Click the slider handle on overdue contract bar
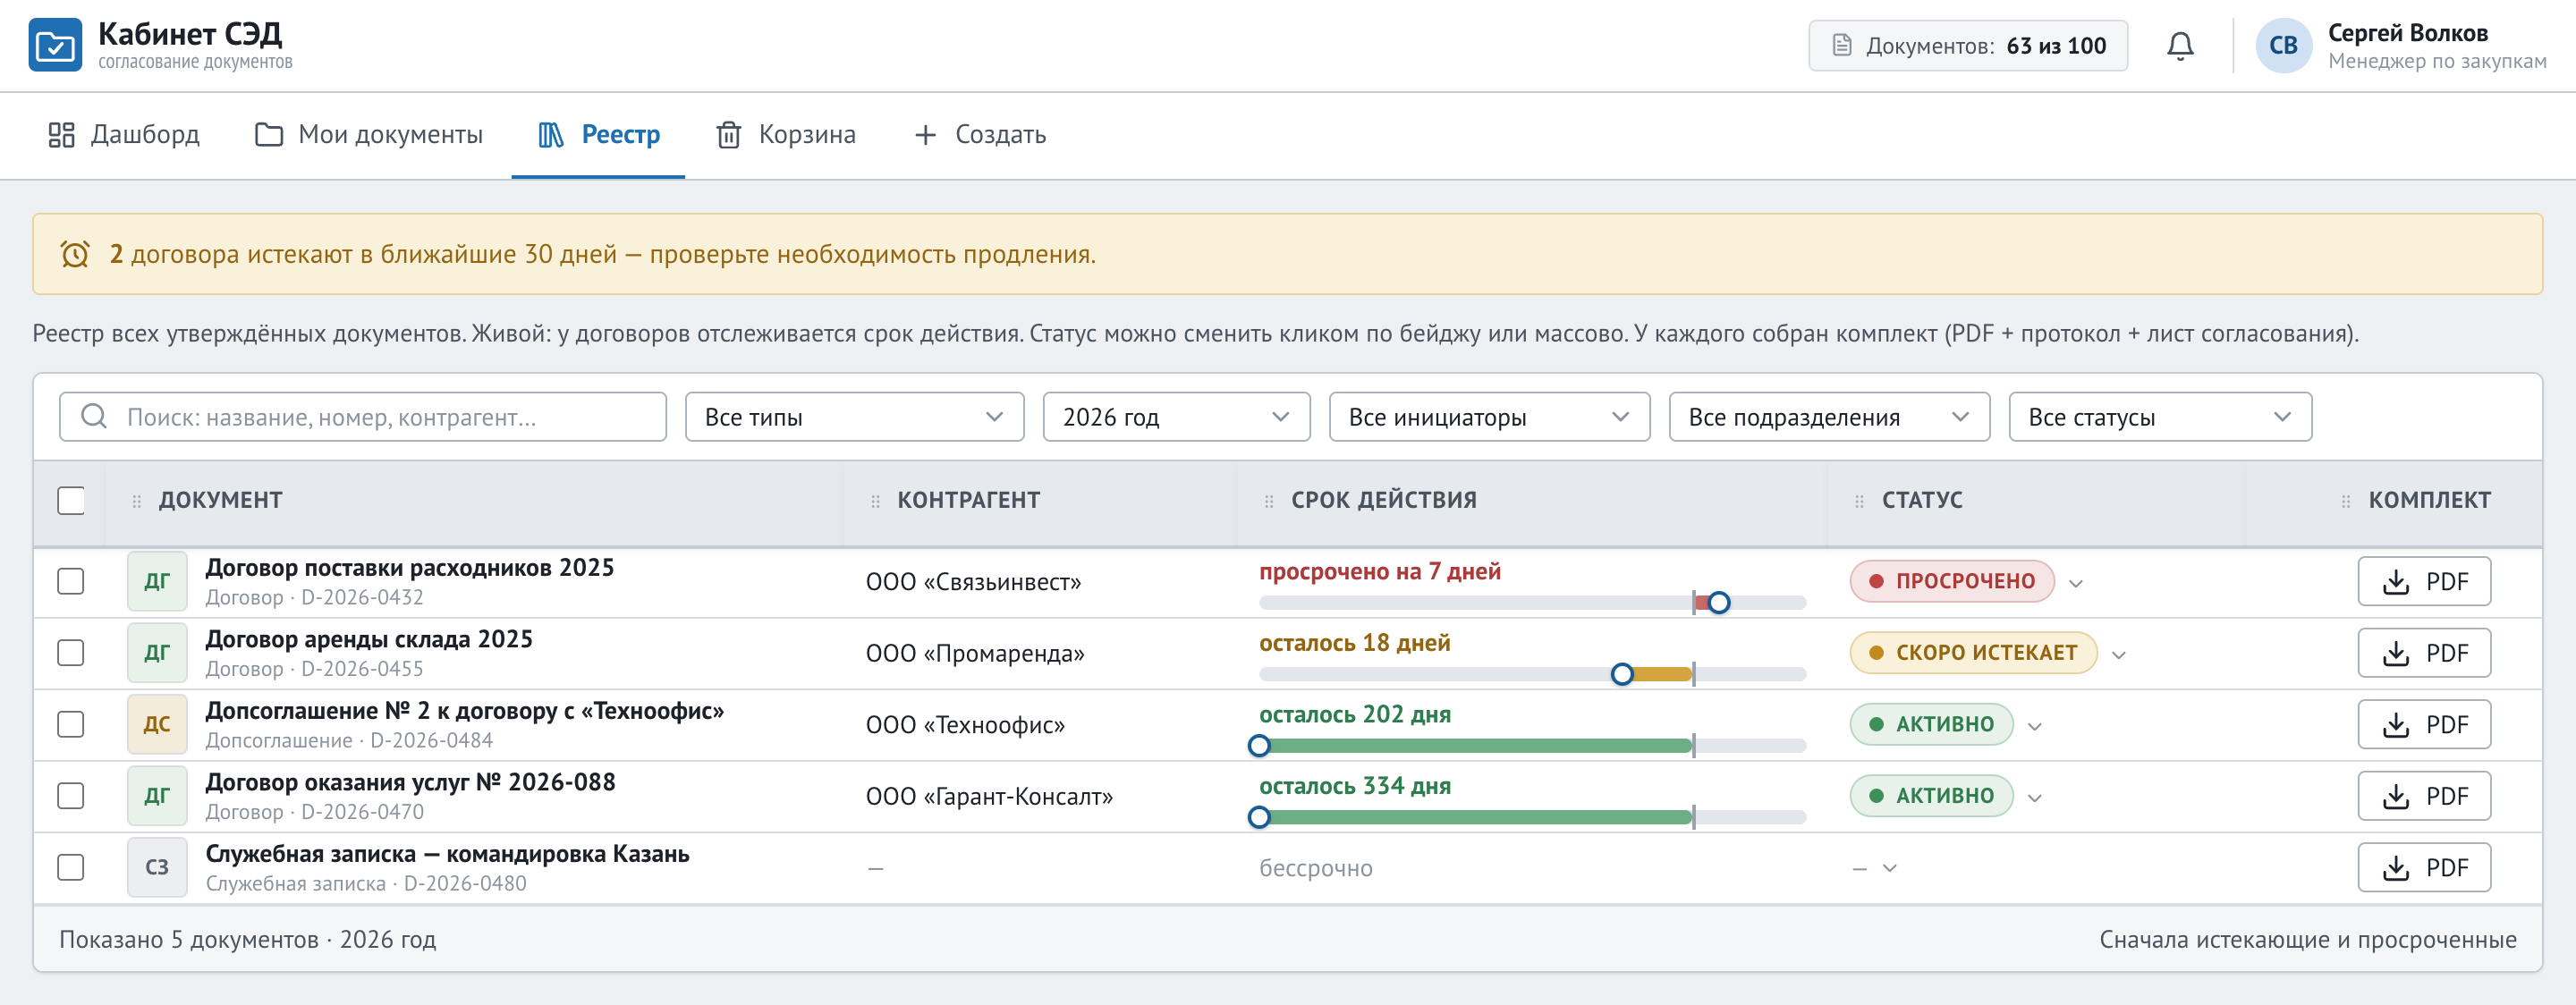This screenshot has width=2576, height=1005. (1719, 603)
